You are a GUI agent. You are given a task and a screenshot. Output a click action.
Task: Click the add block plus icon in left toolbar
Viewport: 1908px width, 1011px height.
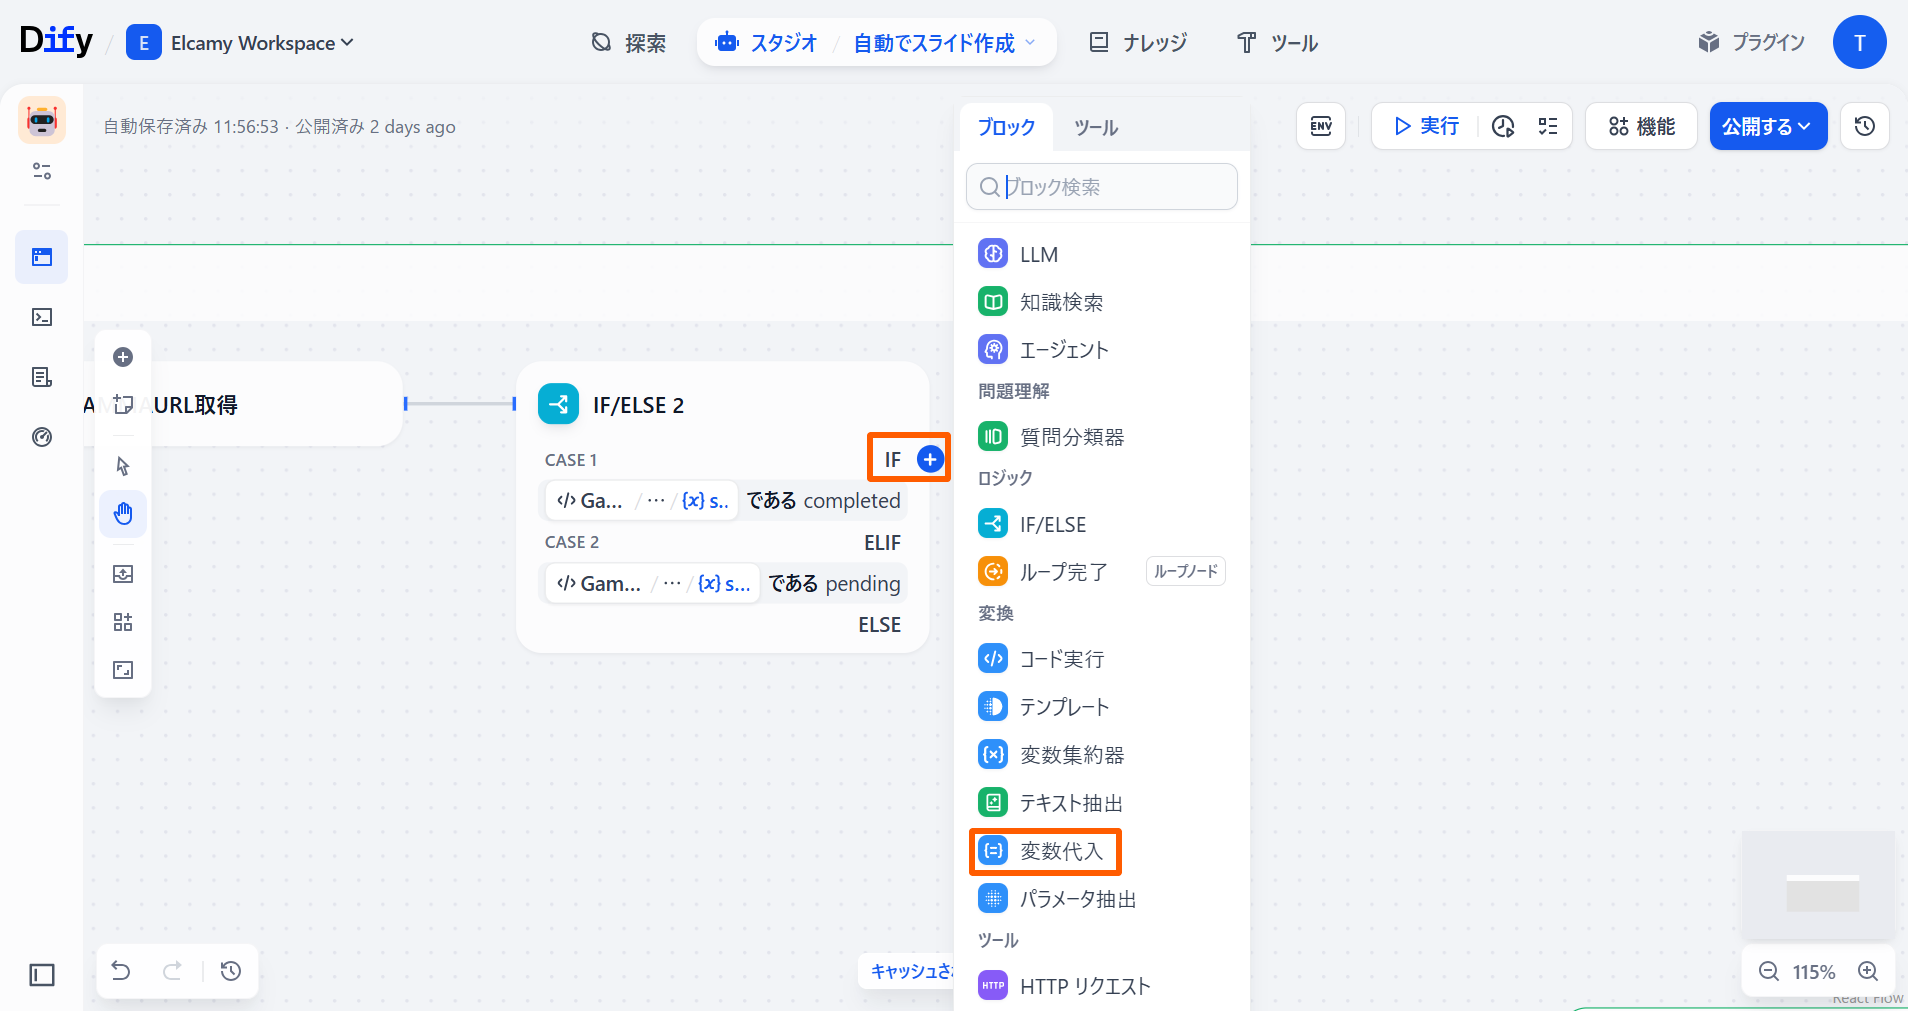coord(123,357)
